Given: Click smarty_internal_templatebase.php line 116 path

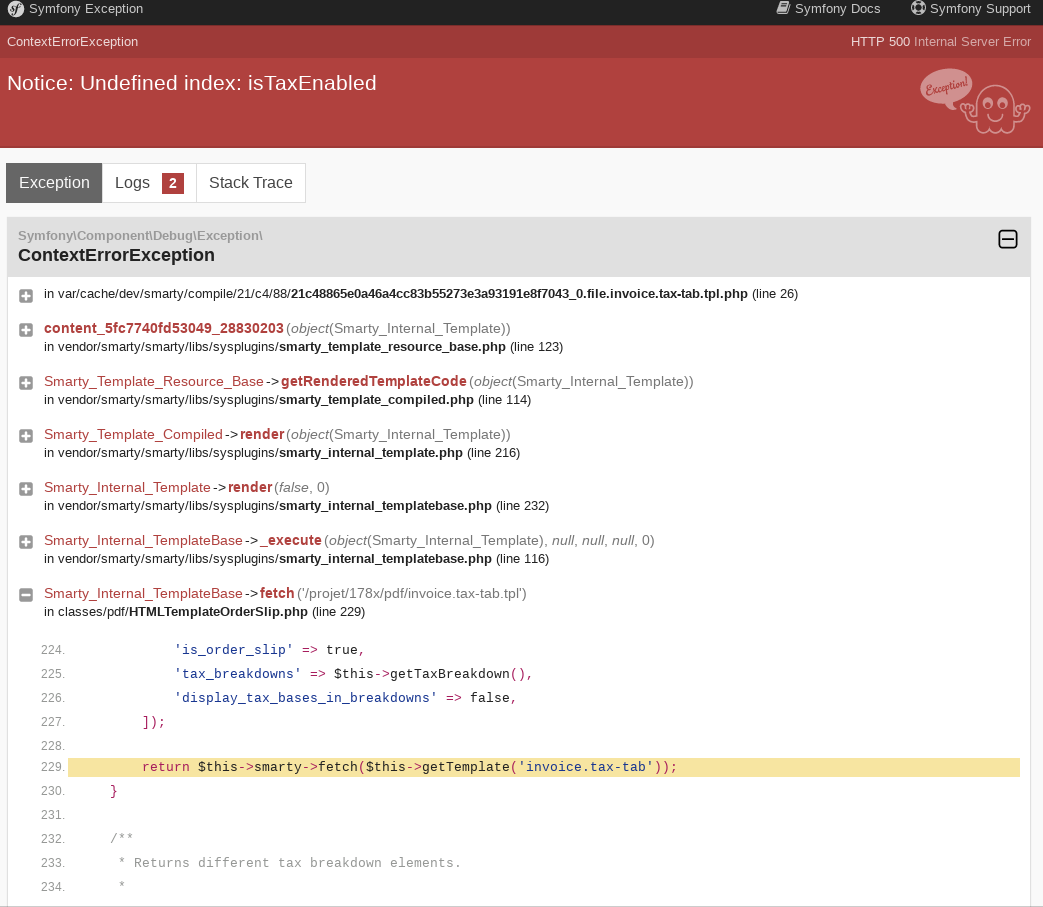Looking at the screenshot, I should [275, 559].
